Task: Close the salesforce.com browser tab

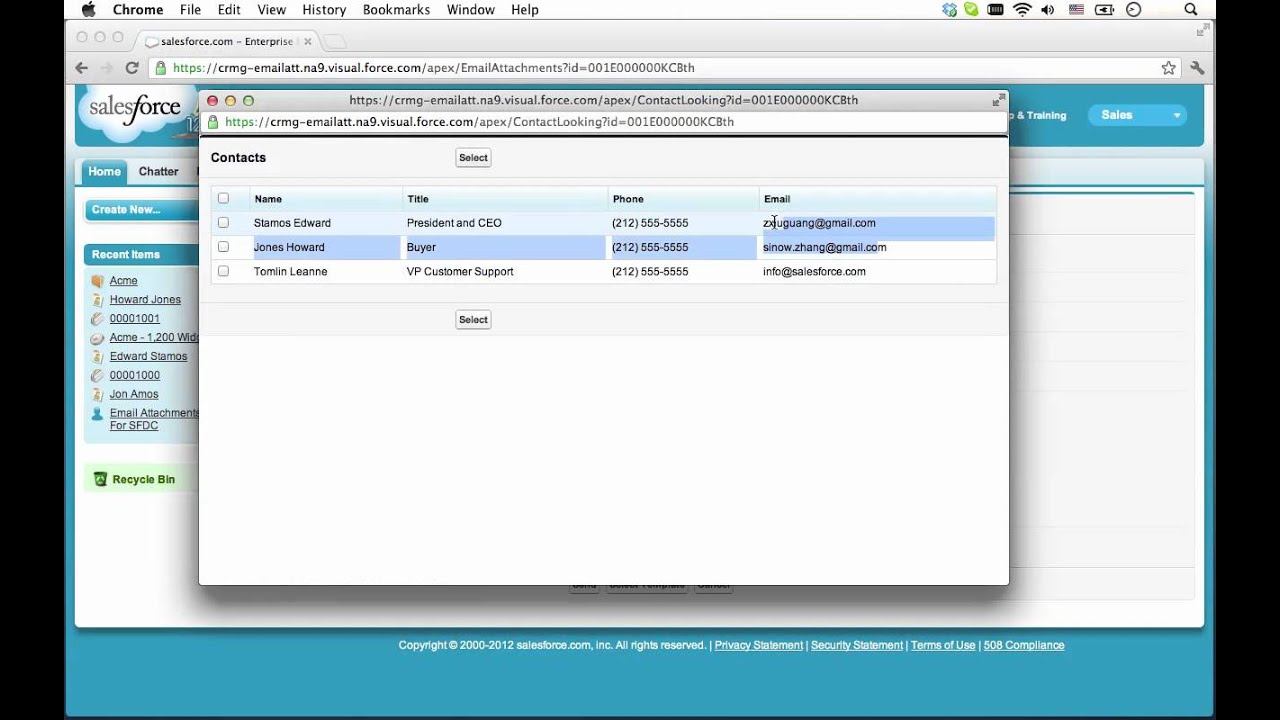Action: click(307, 41)
